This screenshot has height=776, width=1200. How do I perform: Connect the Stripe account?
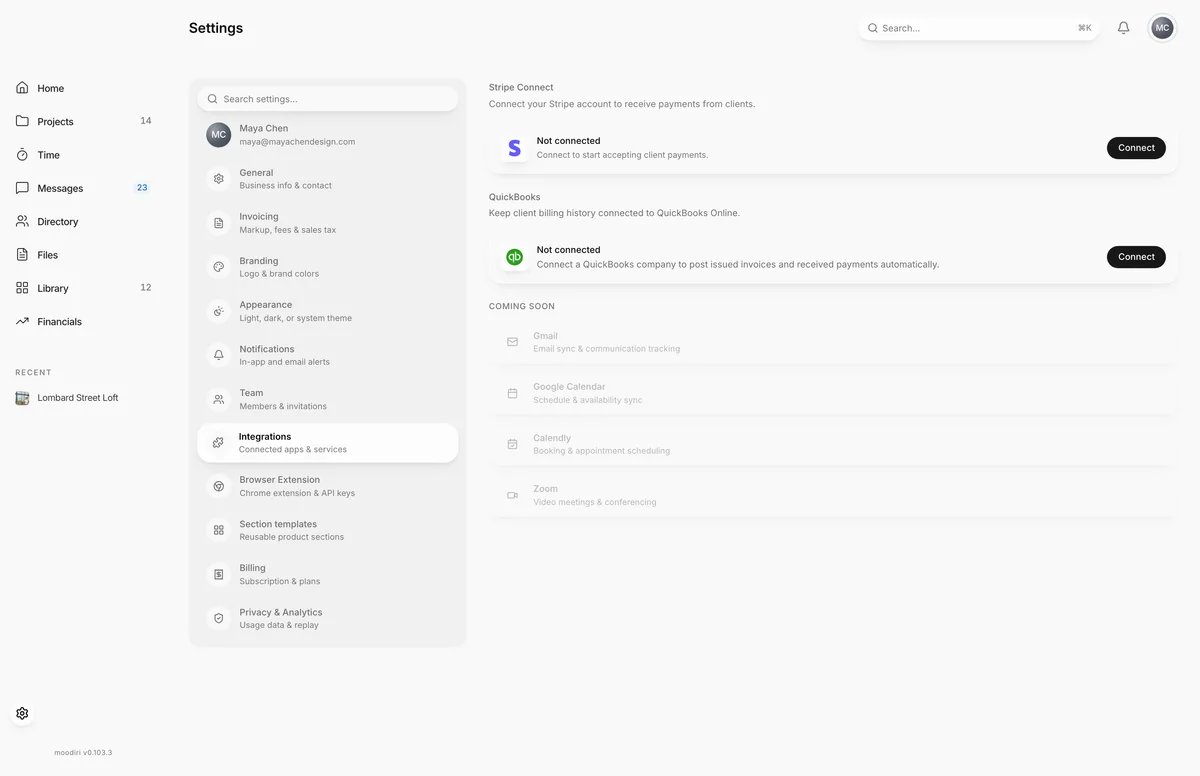click(x=1136, y=148)
